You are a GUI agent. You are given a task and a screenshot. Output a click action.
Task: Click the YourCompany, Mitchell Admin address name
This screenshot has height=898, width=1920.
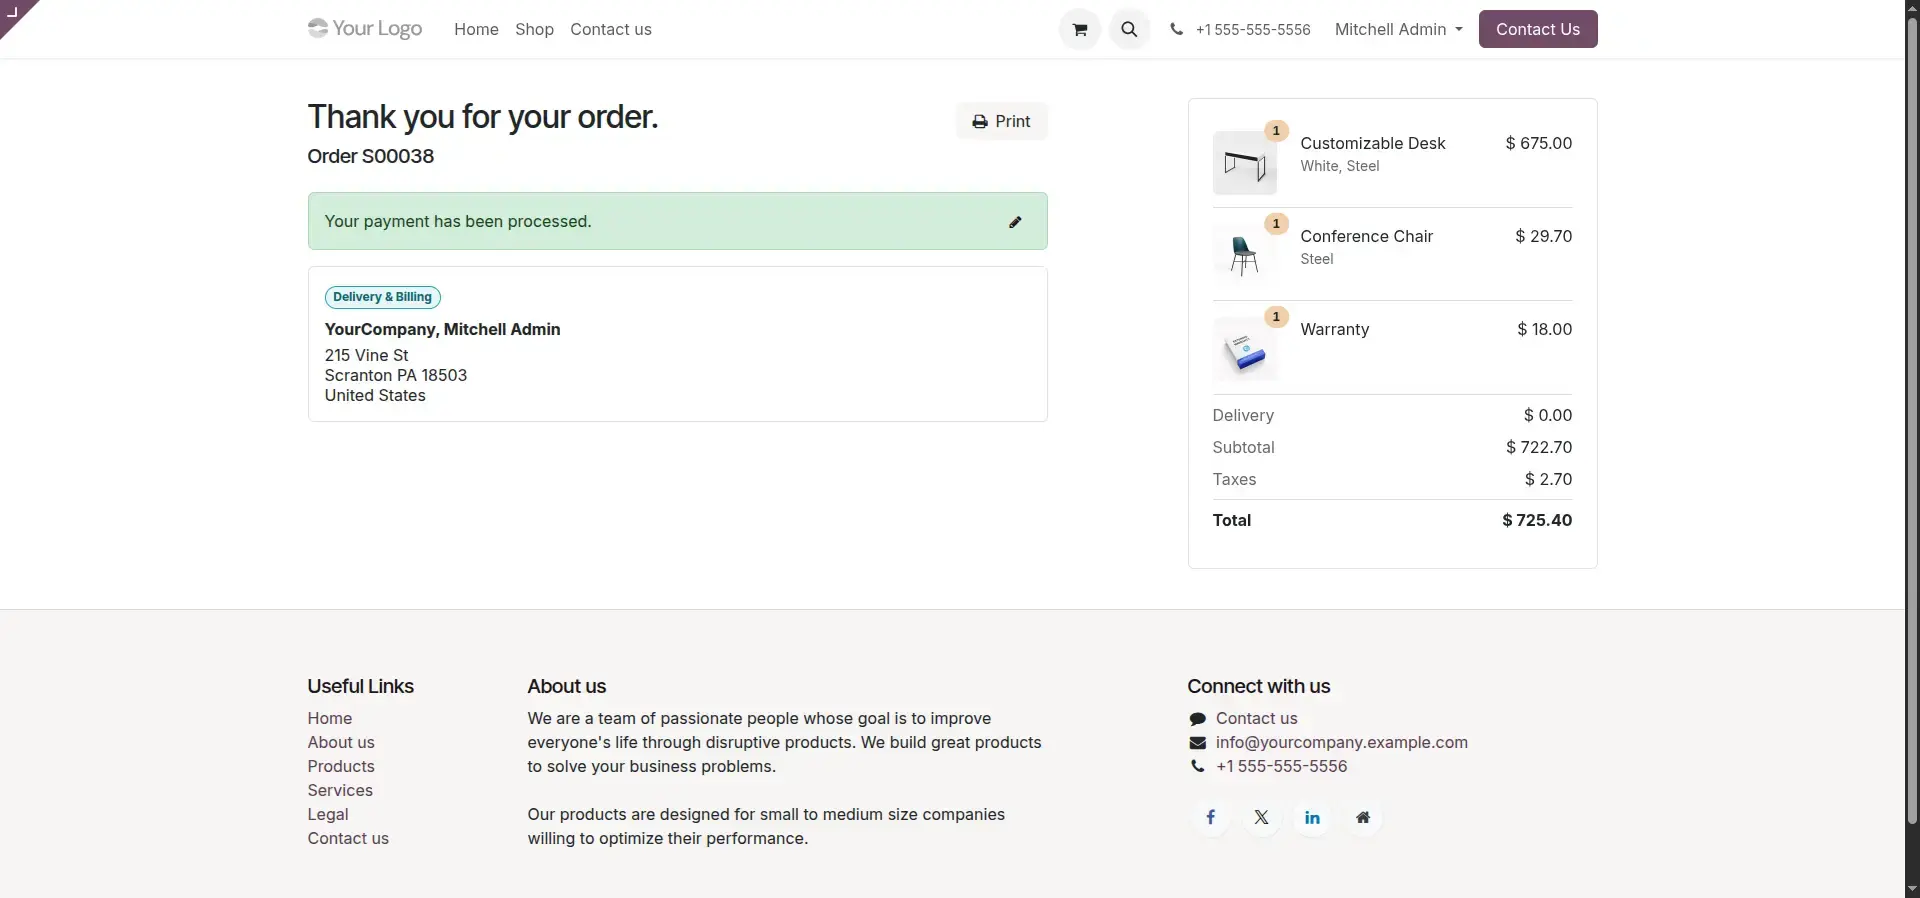pos(443,329)
